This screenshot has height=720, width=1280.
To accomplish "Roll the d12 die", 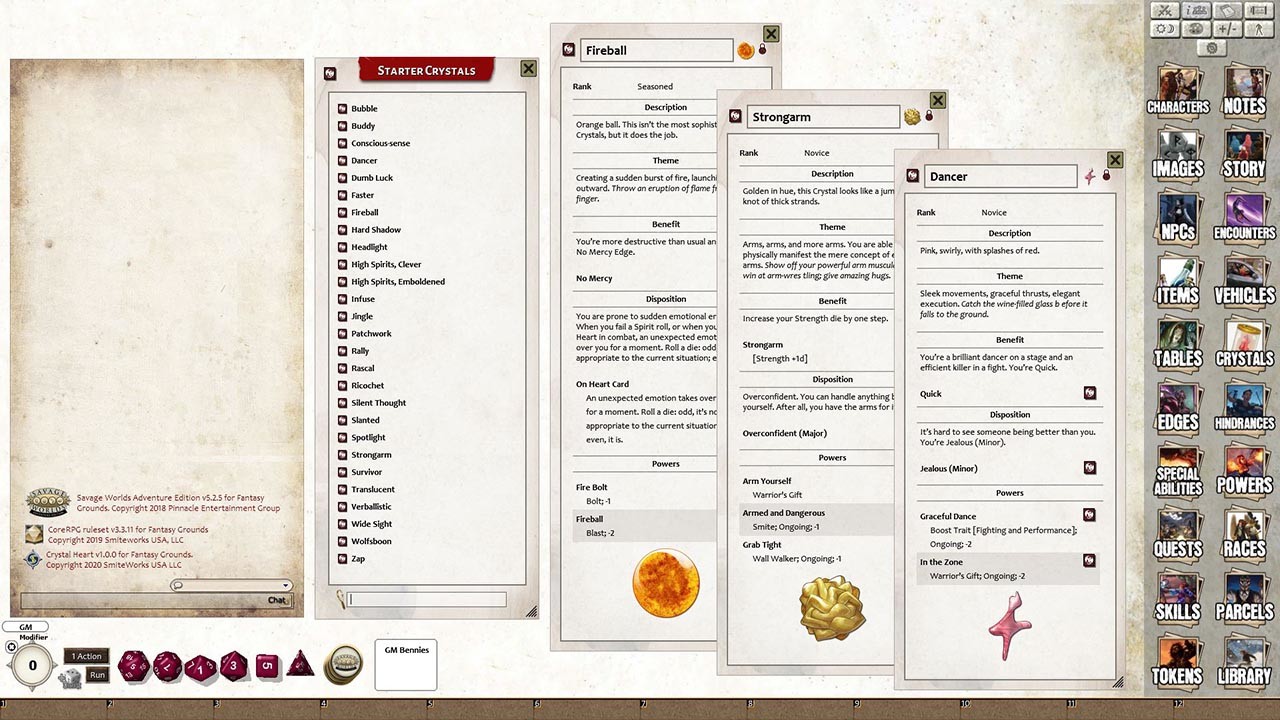I will point(167,666).
